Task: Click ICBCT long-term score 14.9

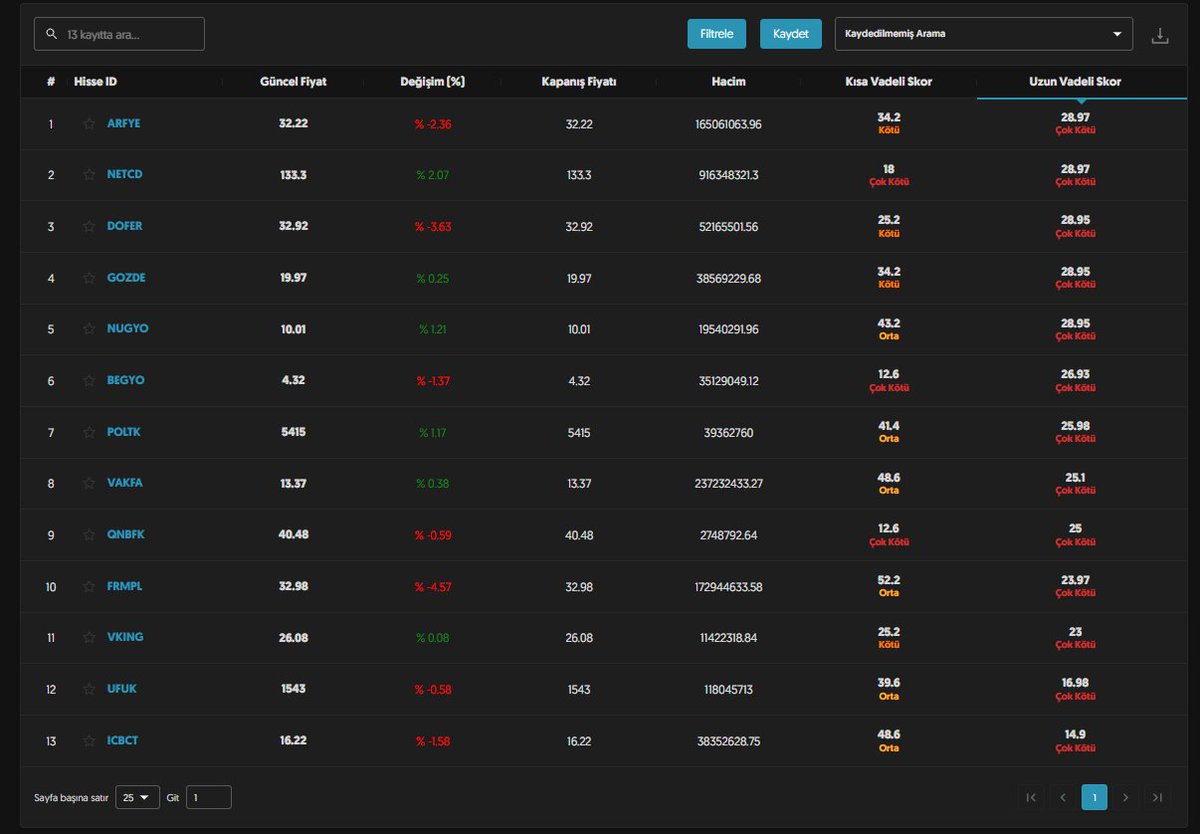Action: (1075, 735)
